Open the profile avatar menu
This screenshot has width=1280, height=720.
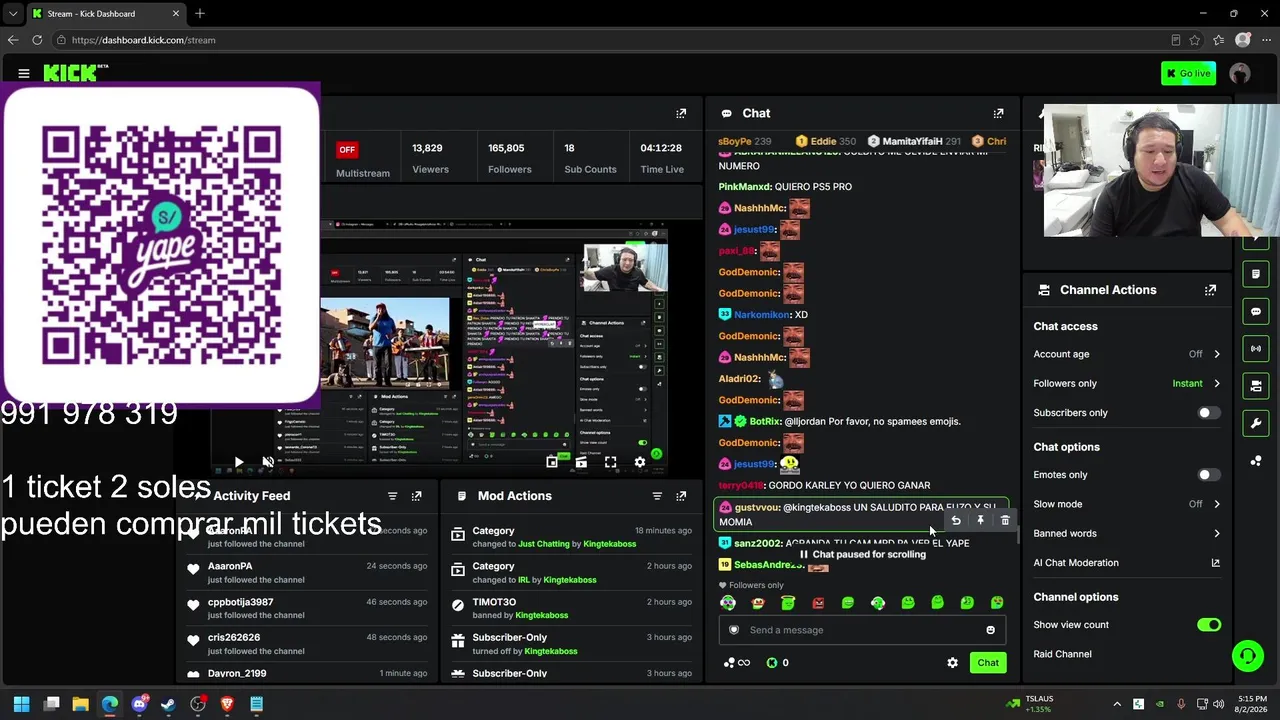(x=1240, y=73)
